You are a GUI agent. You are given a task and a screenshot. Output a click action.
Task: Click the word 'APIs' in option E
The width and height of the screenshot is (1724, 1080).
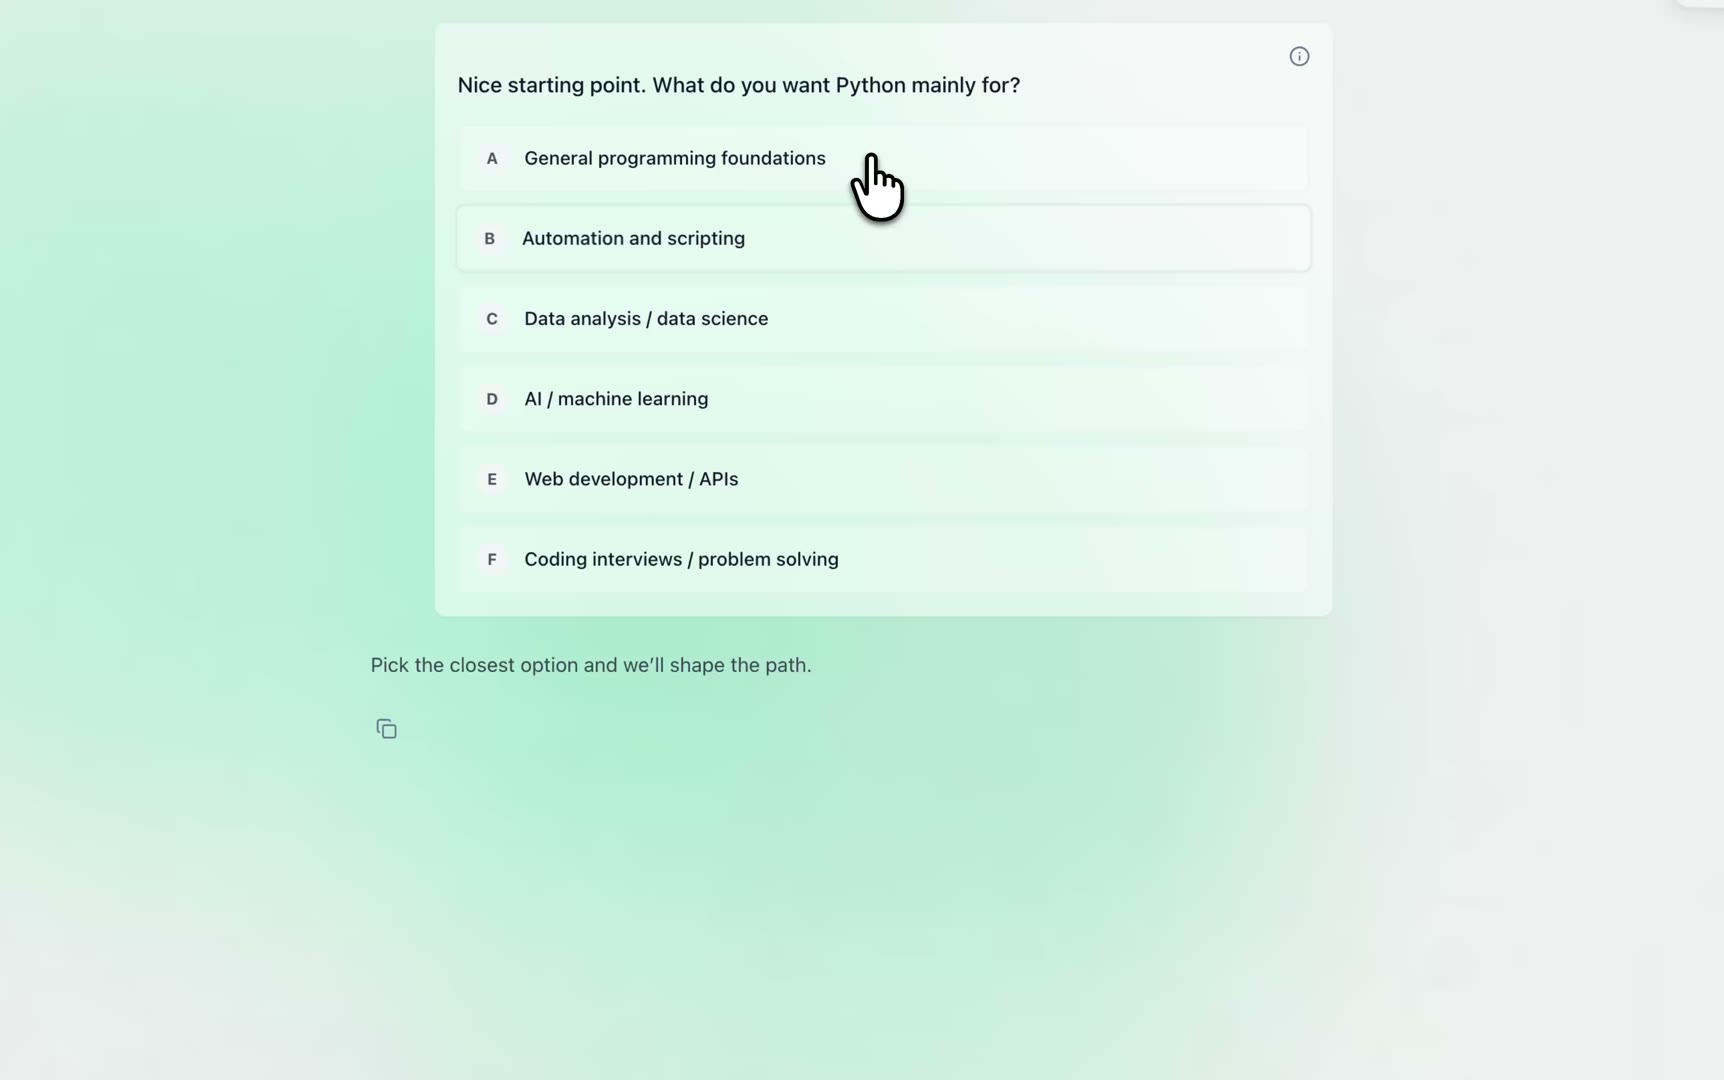click(x=718, y=479)
